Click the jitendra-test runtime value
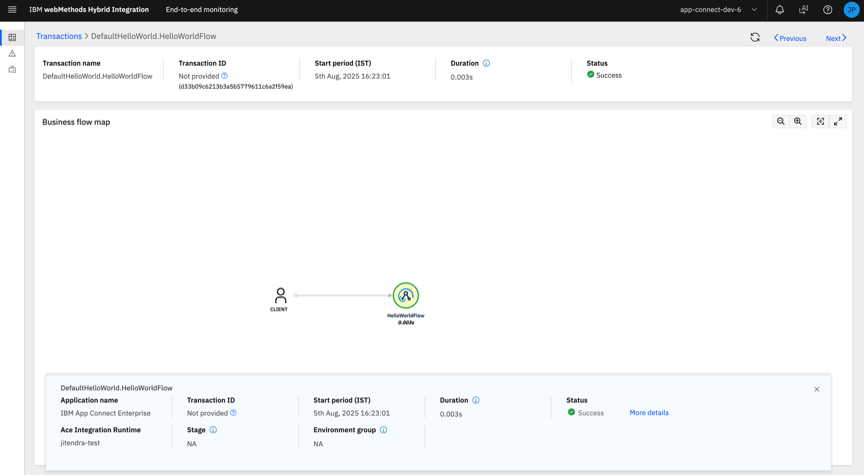864x476 pixels. coord(80,443)
